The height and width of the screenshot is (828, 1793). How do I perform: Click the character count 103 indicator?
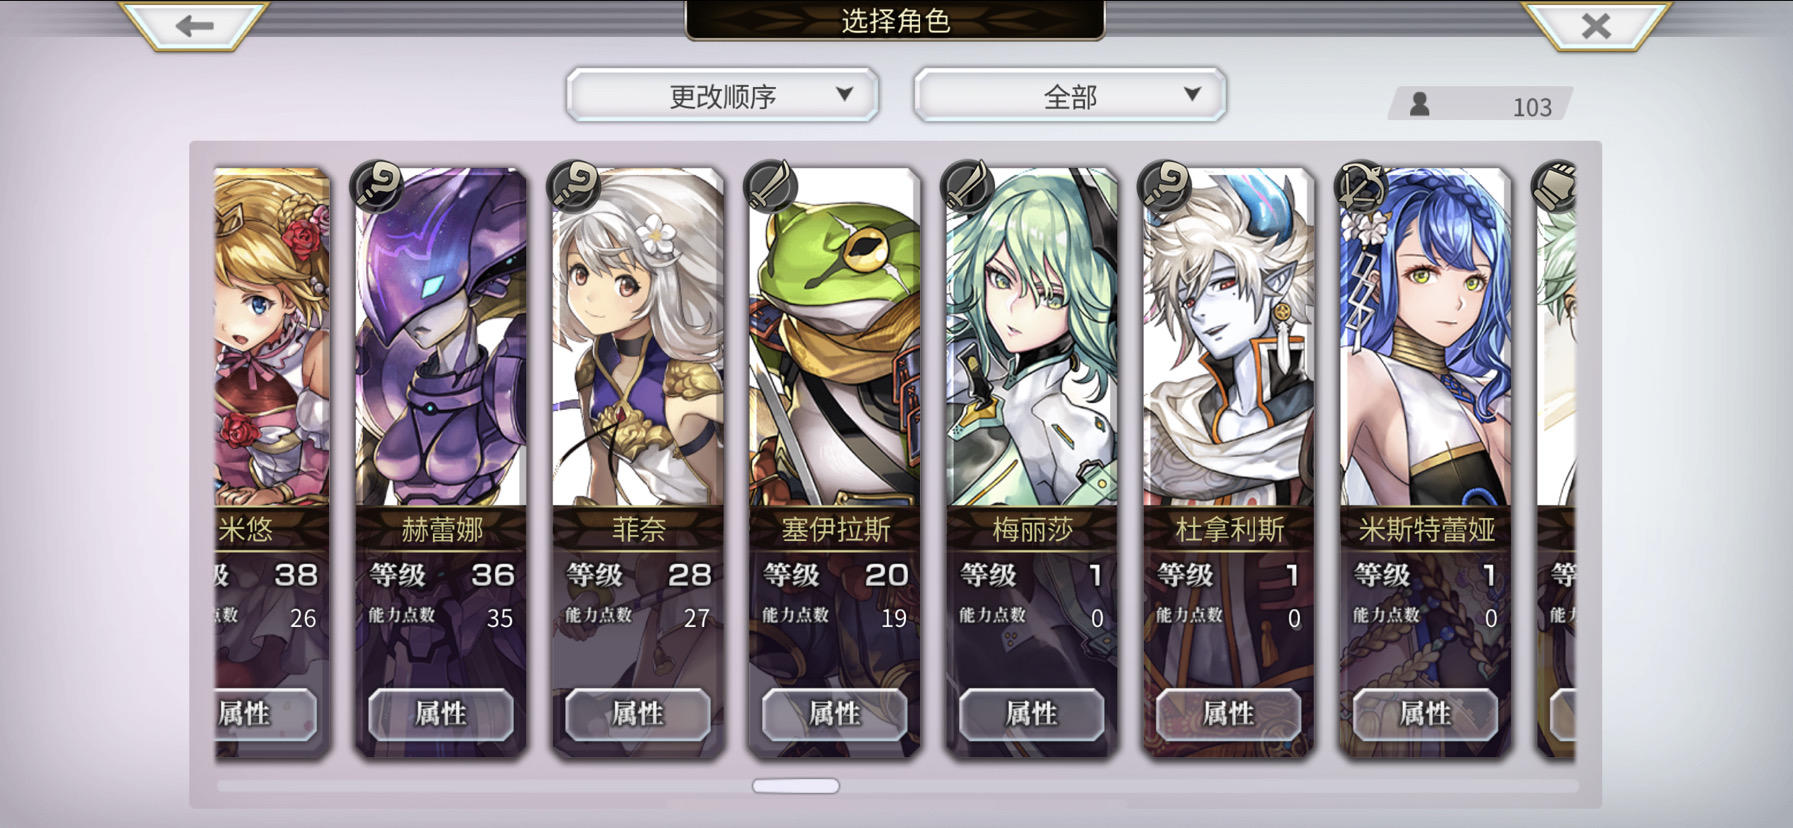coord(1481,104)
